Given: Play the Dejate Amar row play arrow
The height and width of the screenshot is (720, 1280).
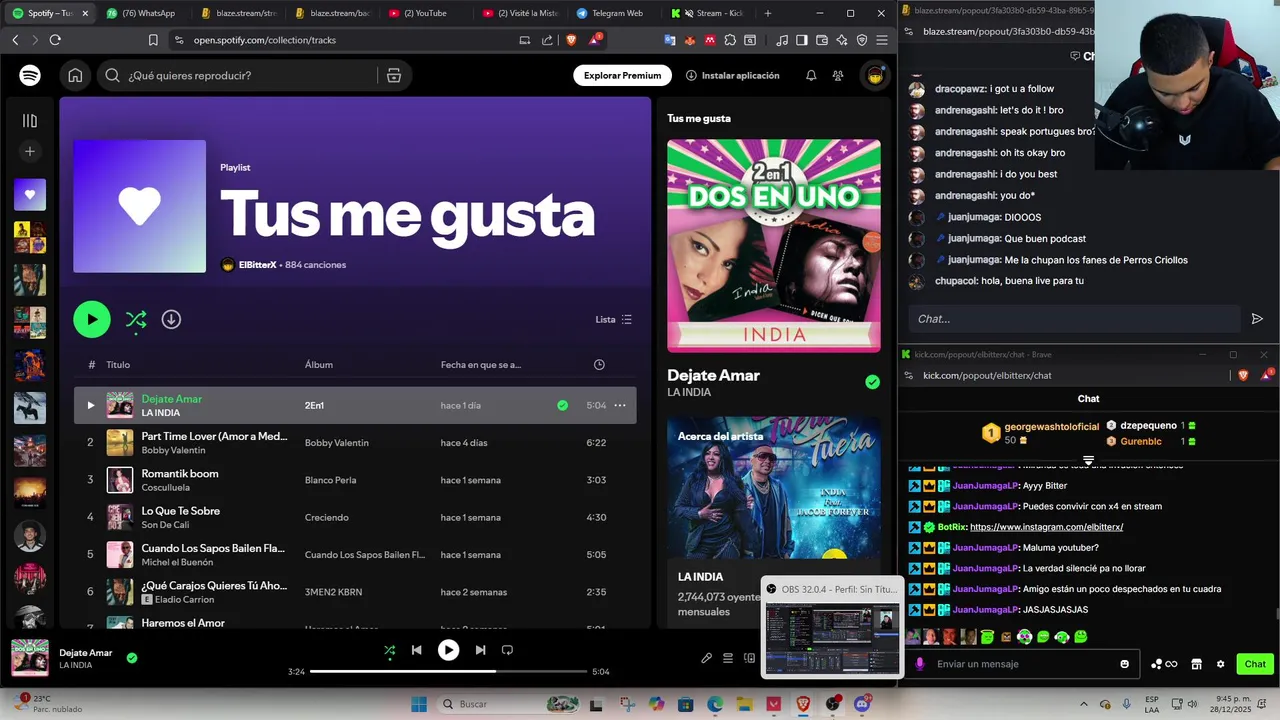Looking at the screenshot, I should coord(90,405).
